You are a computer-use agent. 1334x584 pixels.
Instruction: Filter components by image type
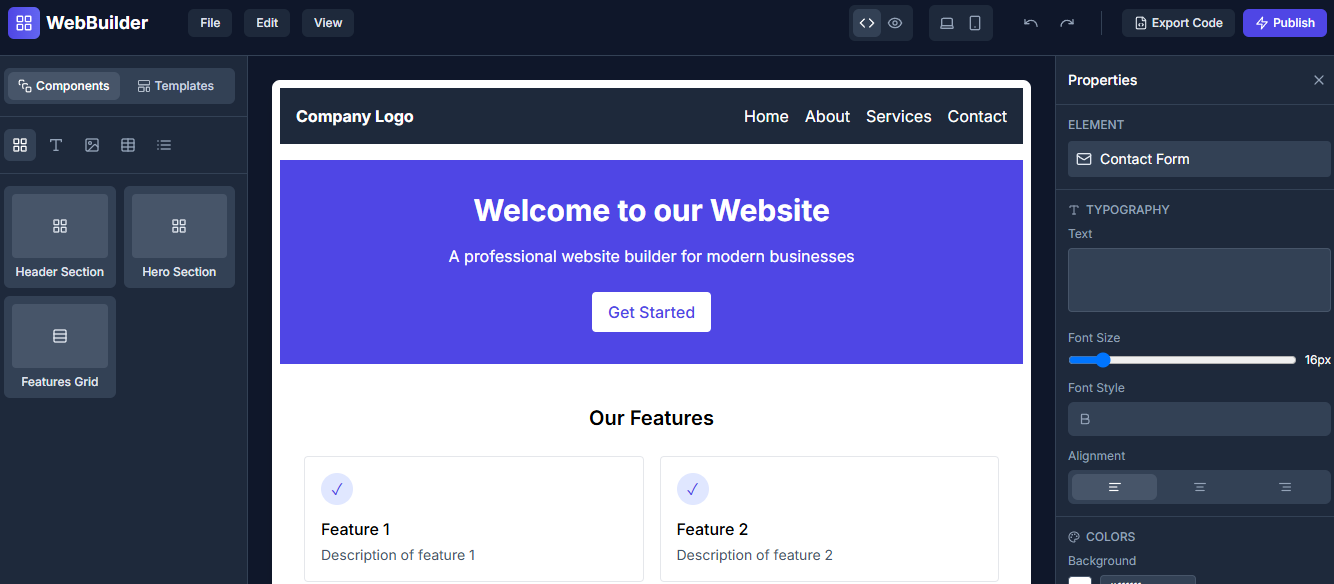point(92,145)
